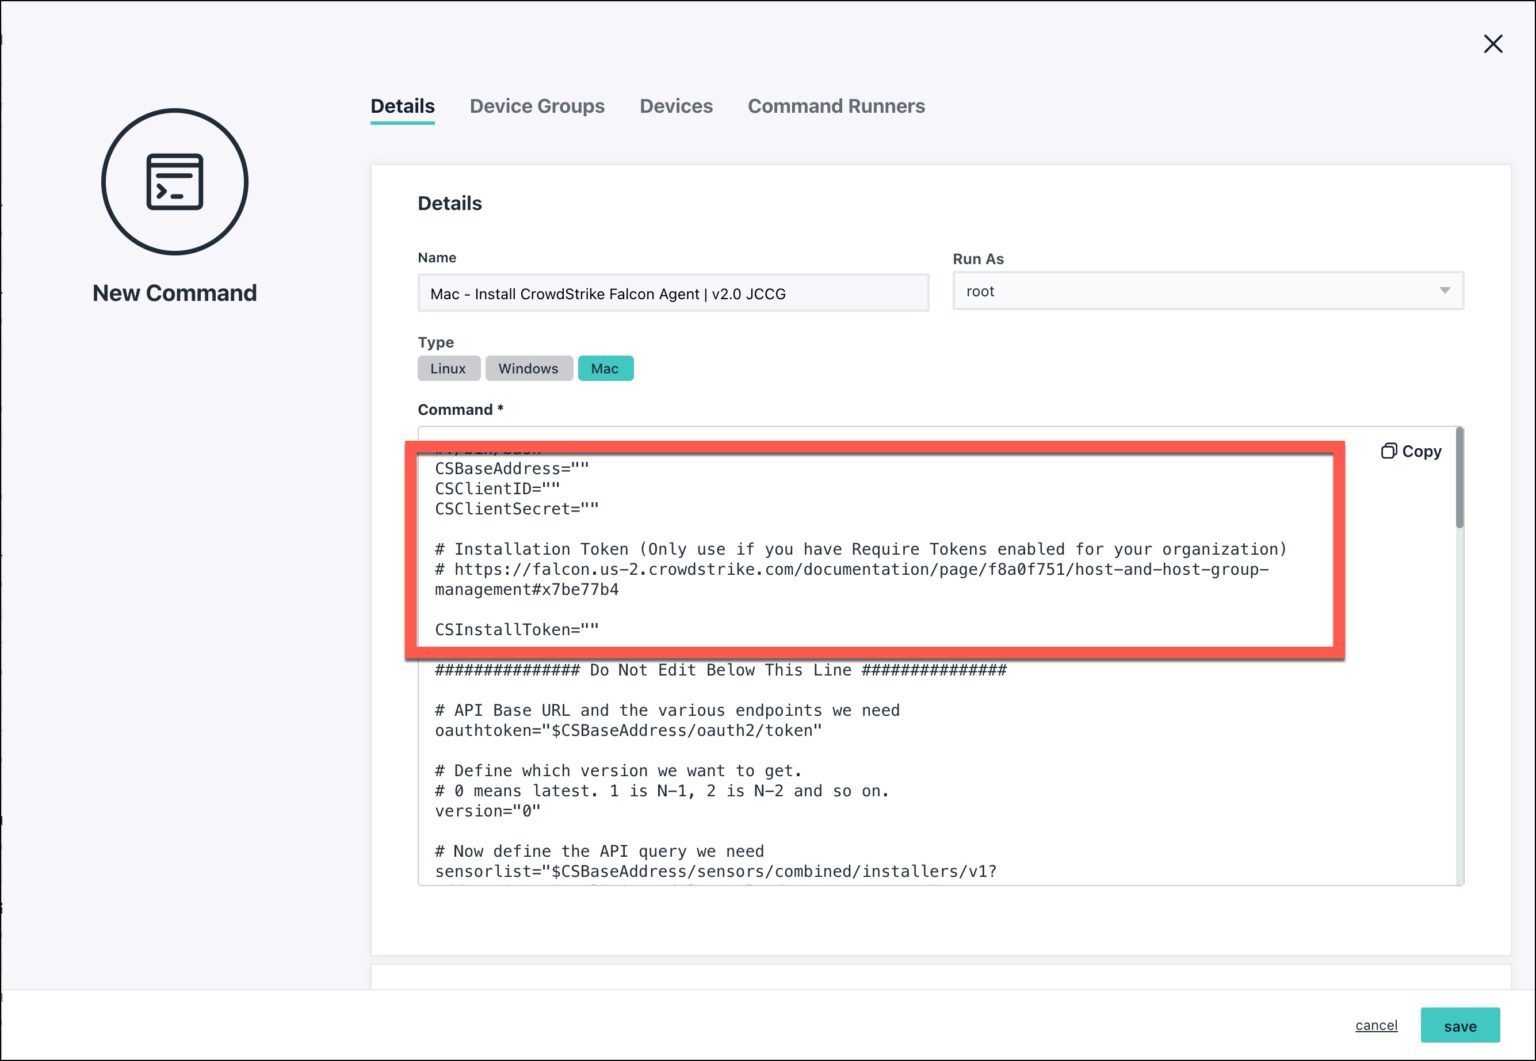Toggle the Mac type button
1536x1061 pixels.
tap(606, 368)
